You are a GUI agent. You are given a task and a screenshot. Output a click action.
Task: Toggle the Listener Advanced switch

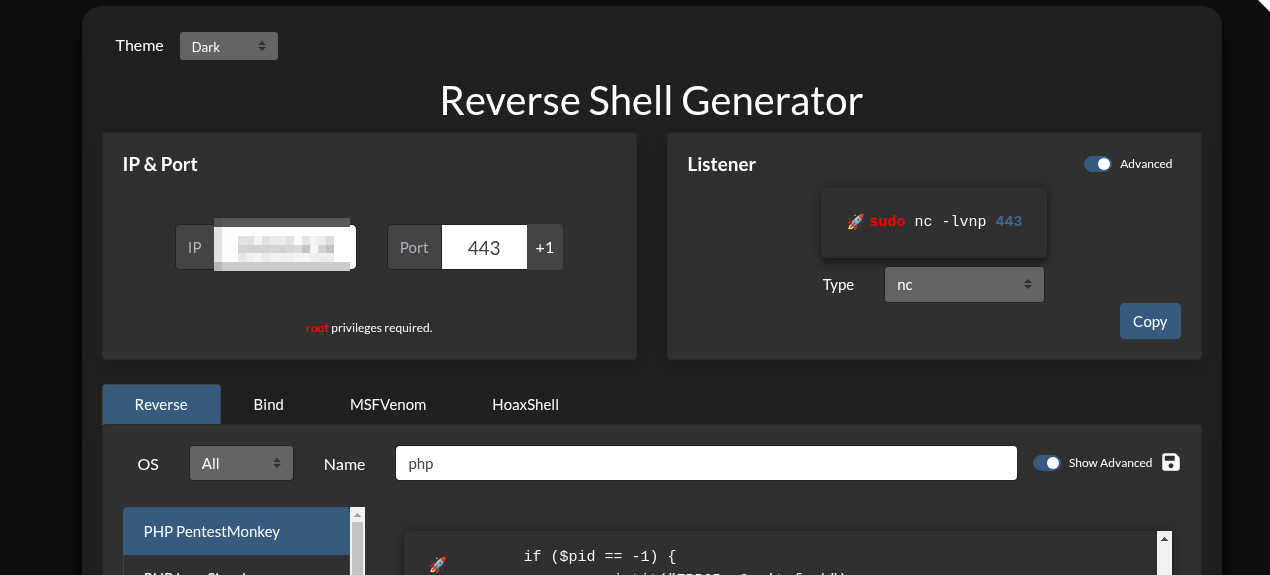[x=1097, y=164]
